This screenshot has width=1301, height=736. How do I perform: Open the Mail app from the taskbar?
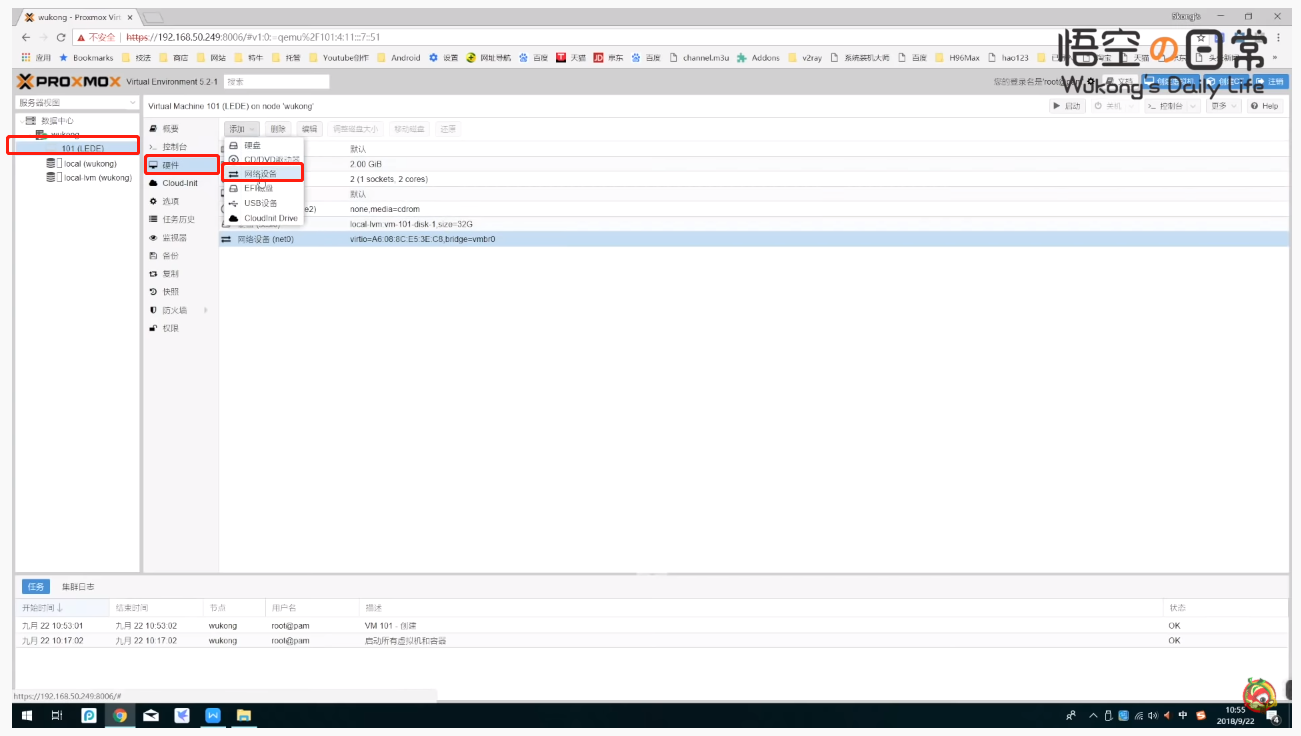point(150,715)
